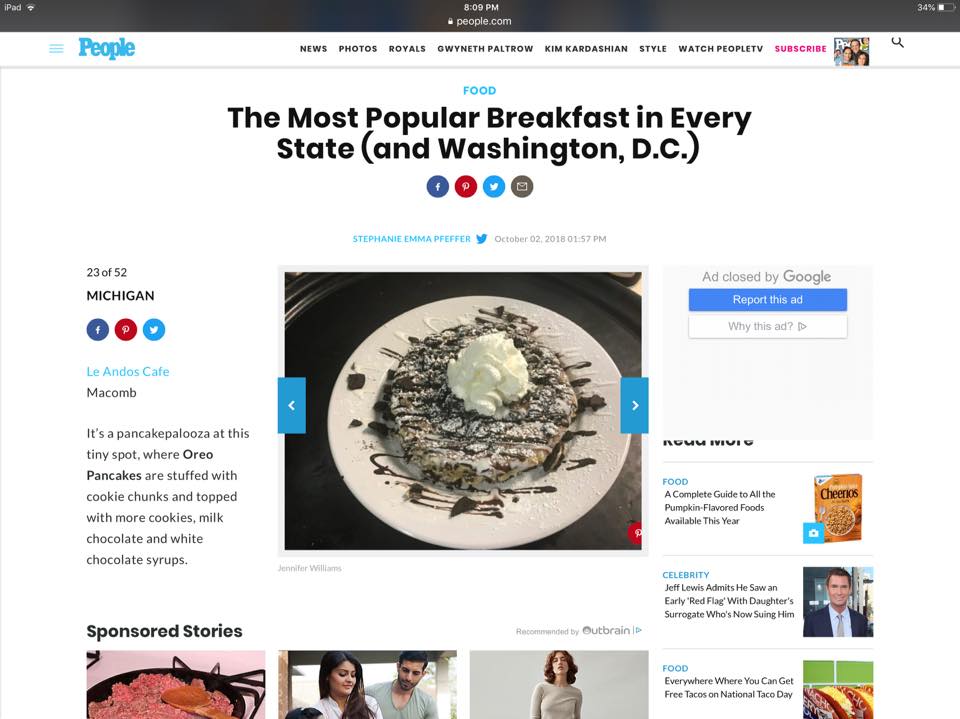Open Le Andos Cafe link

[128, 371]
